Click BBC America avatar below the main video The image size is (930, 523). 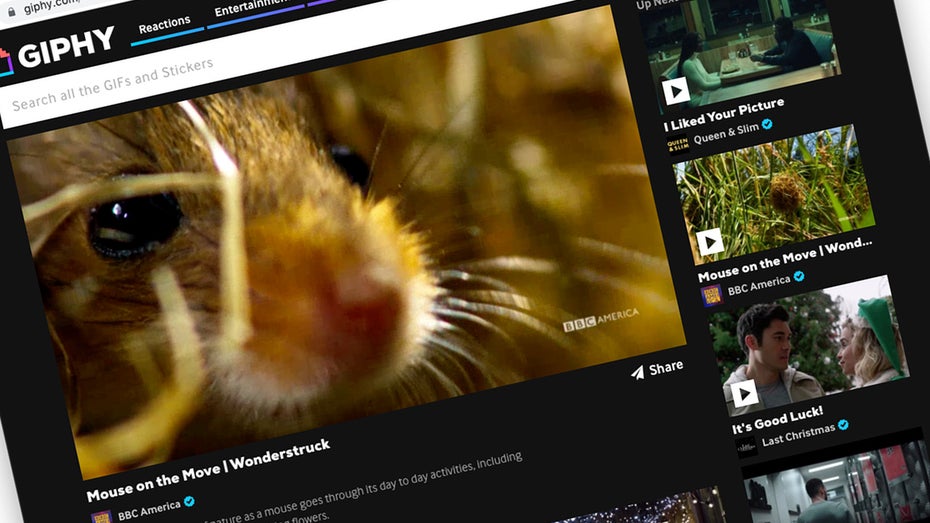point(101,518)
